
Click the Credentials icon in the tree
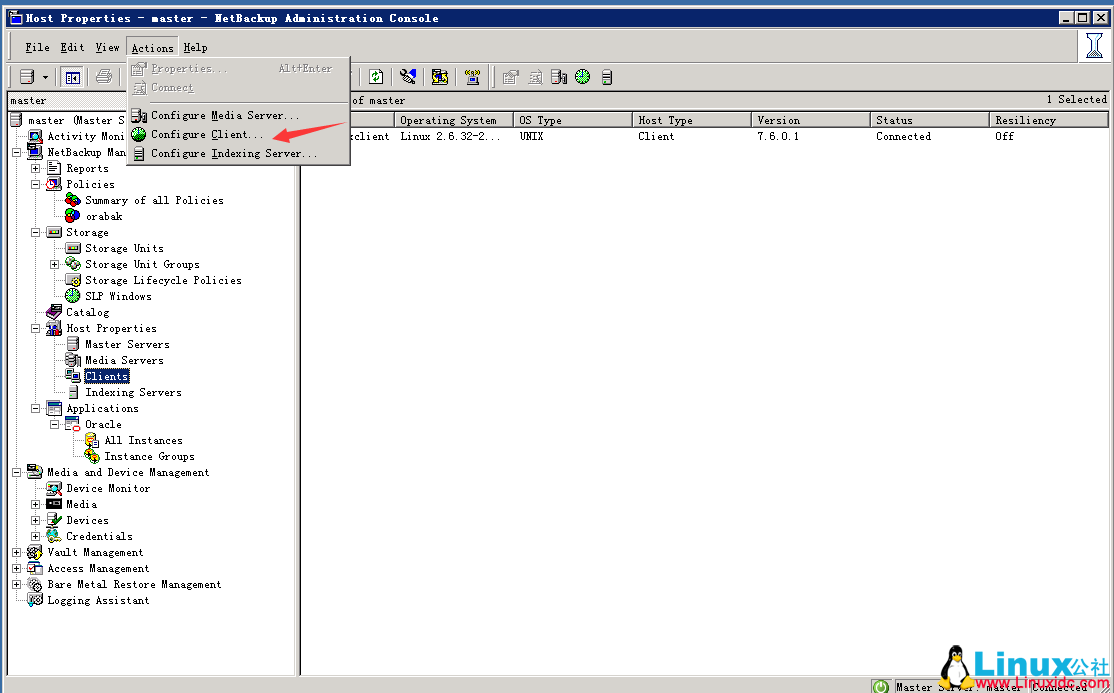[x=53, y=536]
